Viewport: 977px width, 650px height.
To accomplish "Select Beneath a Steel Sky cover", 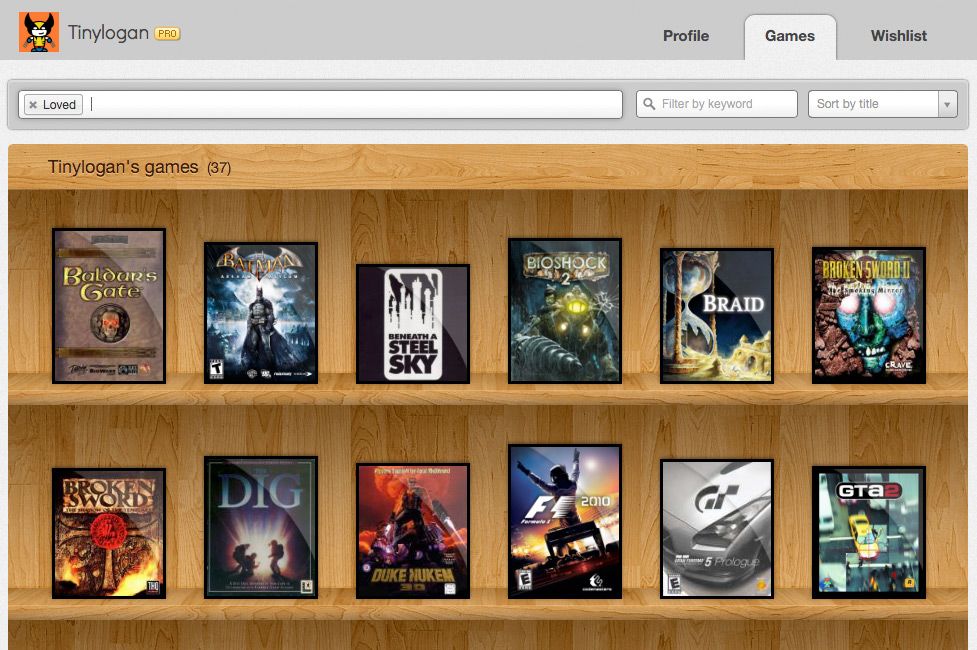I will coord(413,323).
